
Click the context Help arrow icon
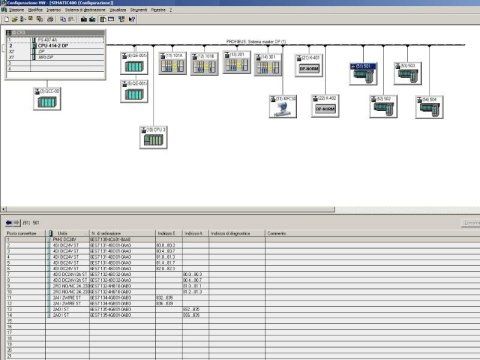[x=132, y=19]
